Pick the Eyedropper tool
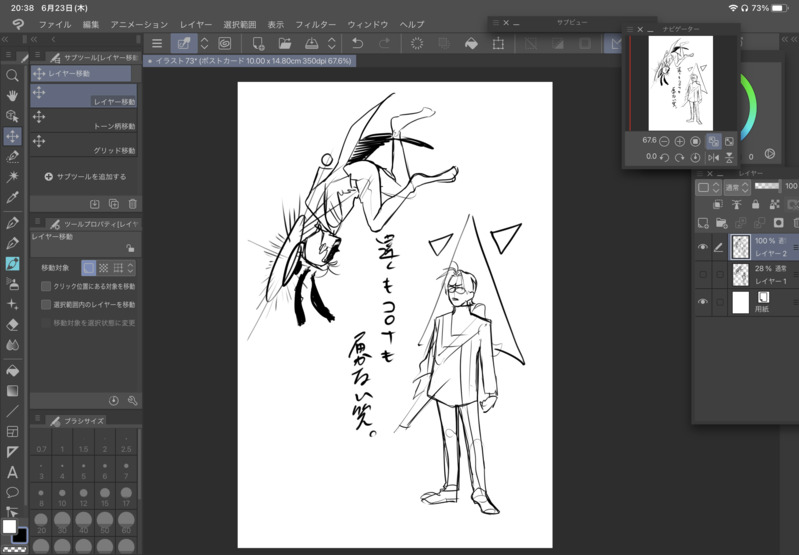799x555 pixels. point(12,198)
